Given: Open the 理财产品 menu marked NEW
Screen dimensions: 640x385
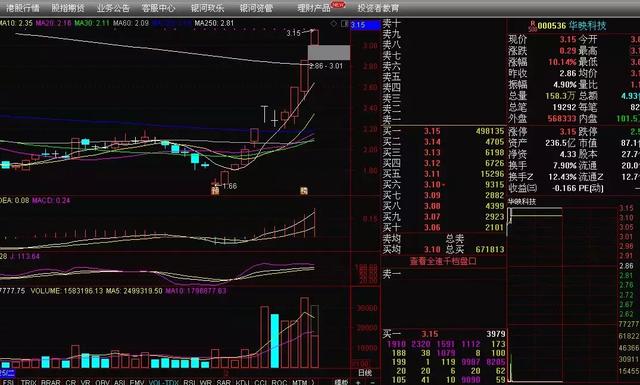Looking at the screenshot, I should (x=314, y=8).
